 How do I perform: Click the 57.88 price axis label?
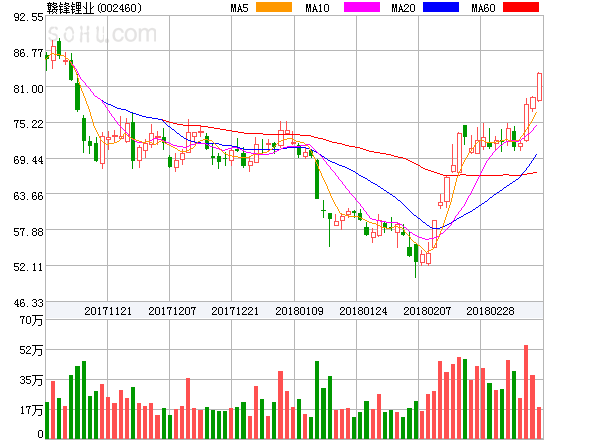tap(28, 232)
